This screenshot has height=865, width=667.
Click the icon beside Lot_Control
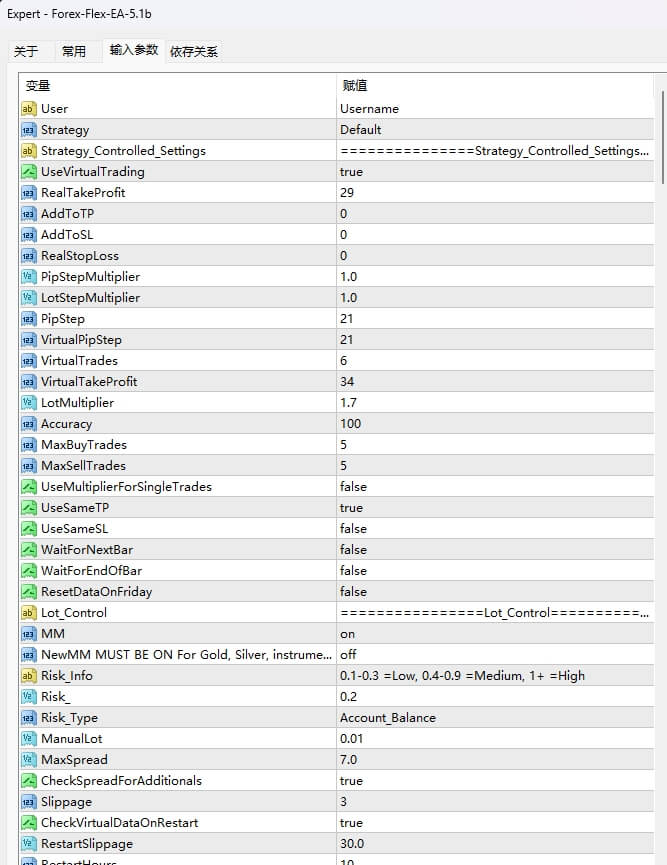click(x=29, y=612)
